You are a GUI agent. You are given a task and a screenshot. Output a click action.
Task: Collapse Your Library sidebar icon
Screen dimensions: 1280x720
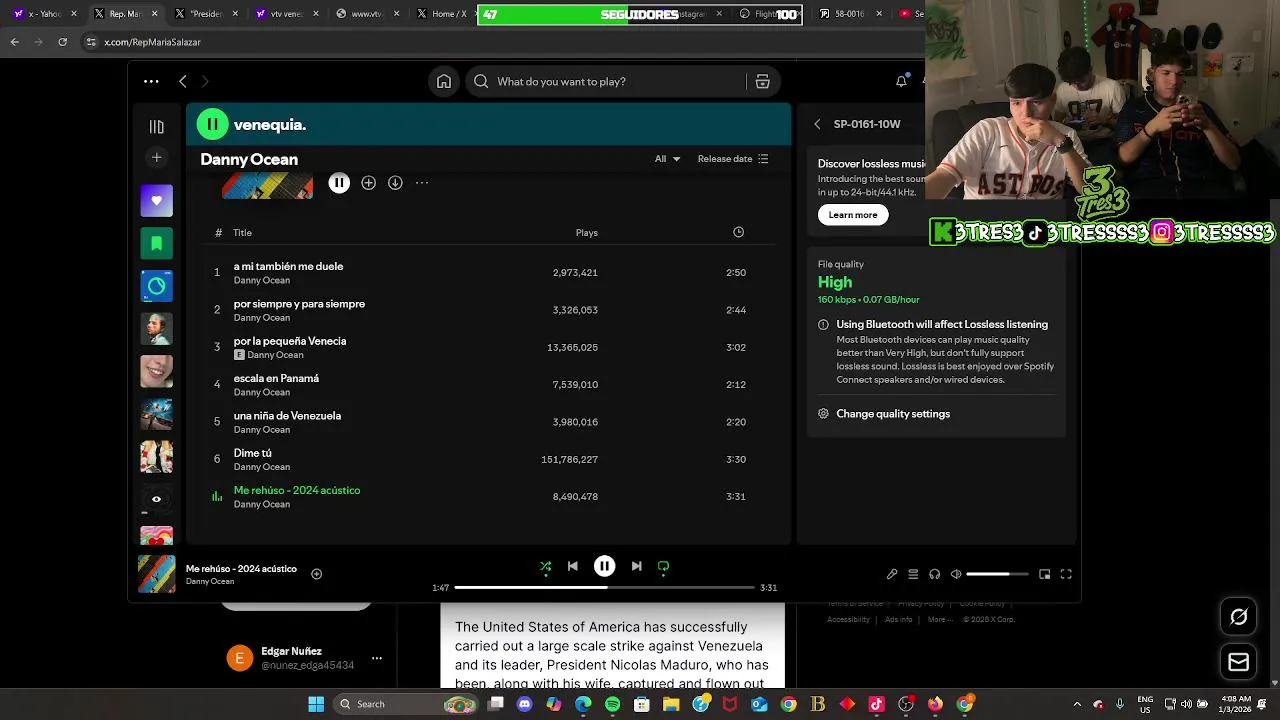[x=156, y=127]
